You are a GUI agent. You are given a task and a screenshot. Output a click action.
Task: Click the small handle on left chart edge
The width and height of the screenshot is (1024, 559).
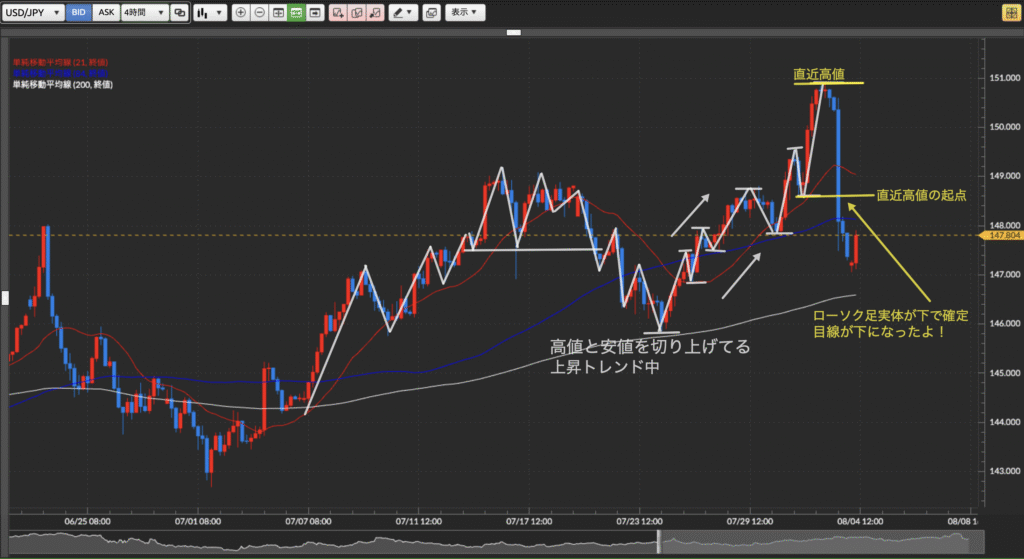click(5, 298)
